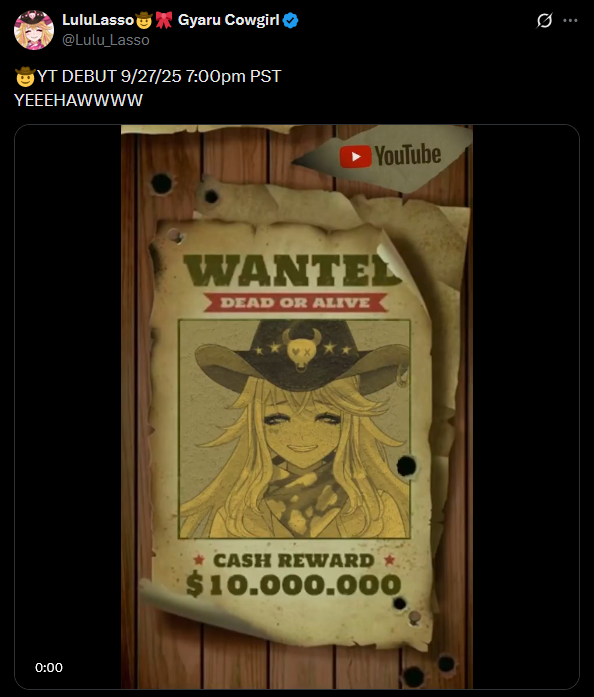
Task: Click the blue verified badge
Action: pyautogui.click(x=291, y=20)
